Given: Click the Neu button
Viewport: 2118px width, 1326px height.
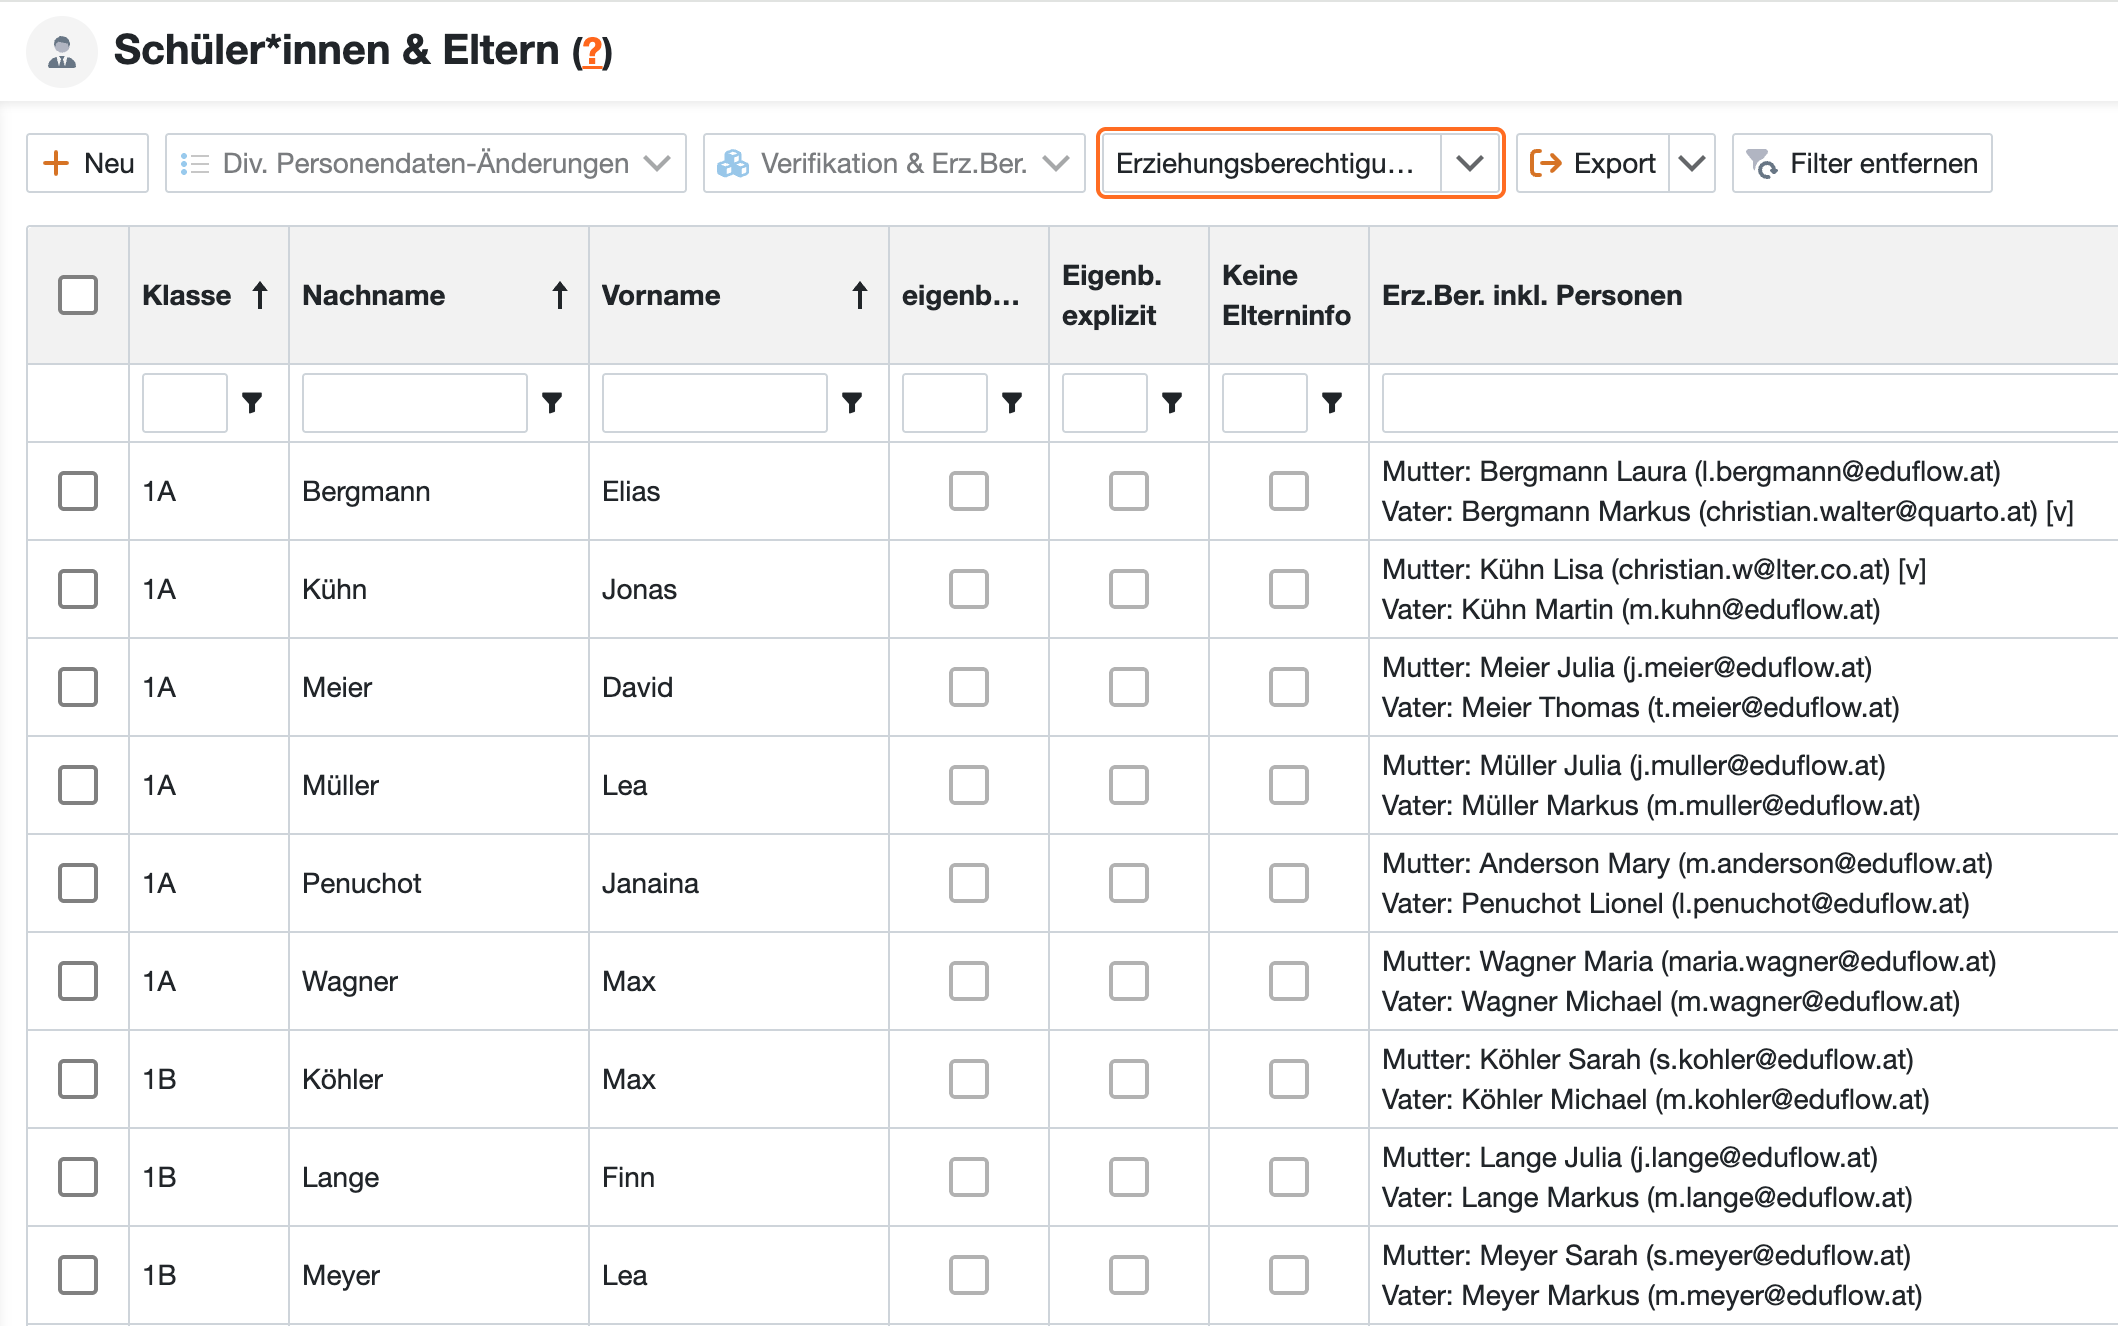Looking at the screenshot, I should click(88, 163).
